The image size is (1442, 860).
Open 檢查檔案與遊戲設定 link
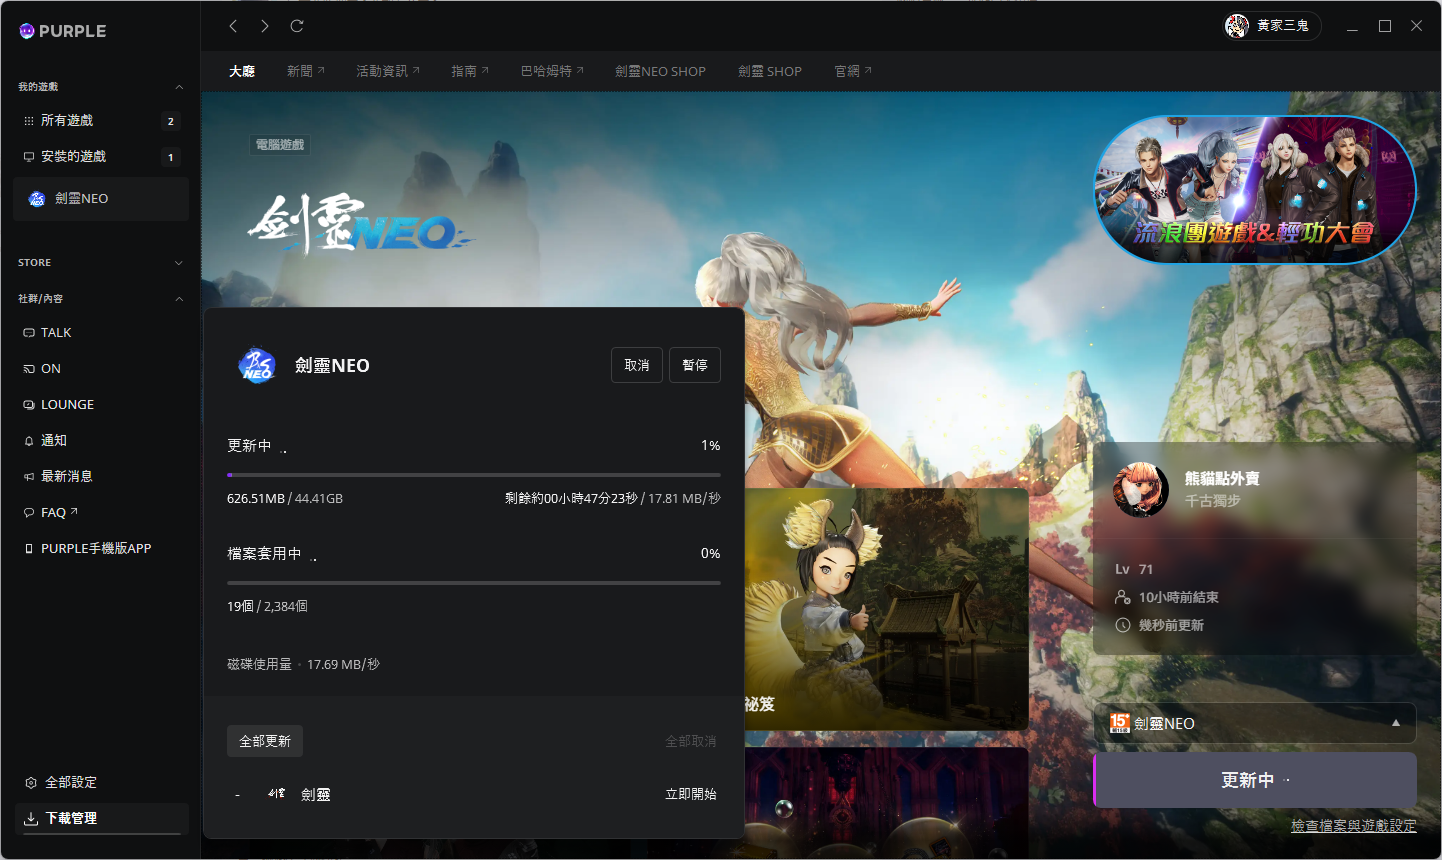pyautogui.click(x=1355, y=826)
